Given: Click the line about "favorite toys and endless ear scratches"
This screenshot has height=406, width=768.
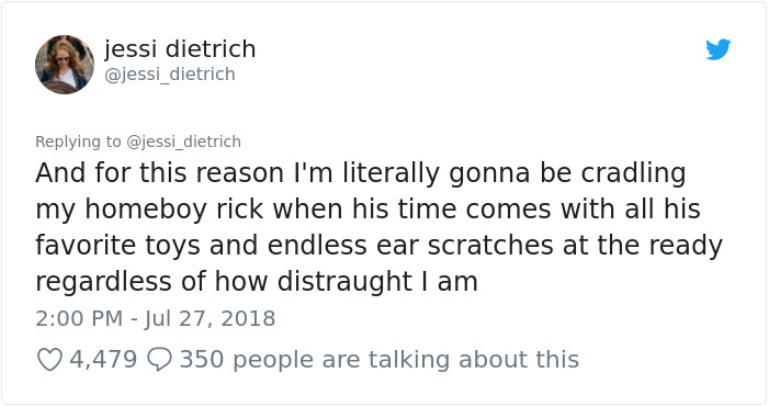Looking at the screenshot, I should (379, 246).
